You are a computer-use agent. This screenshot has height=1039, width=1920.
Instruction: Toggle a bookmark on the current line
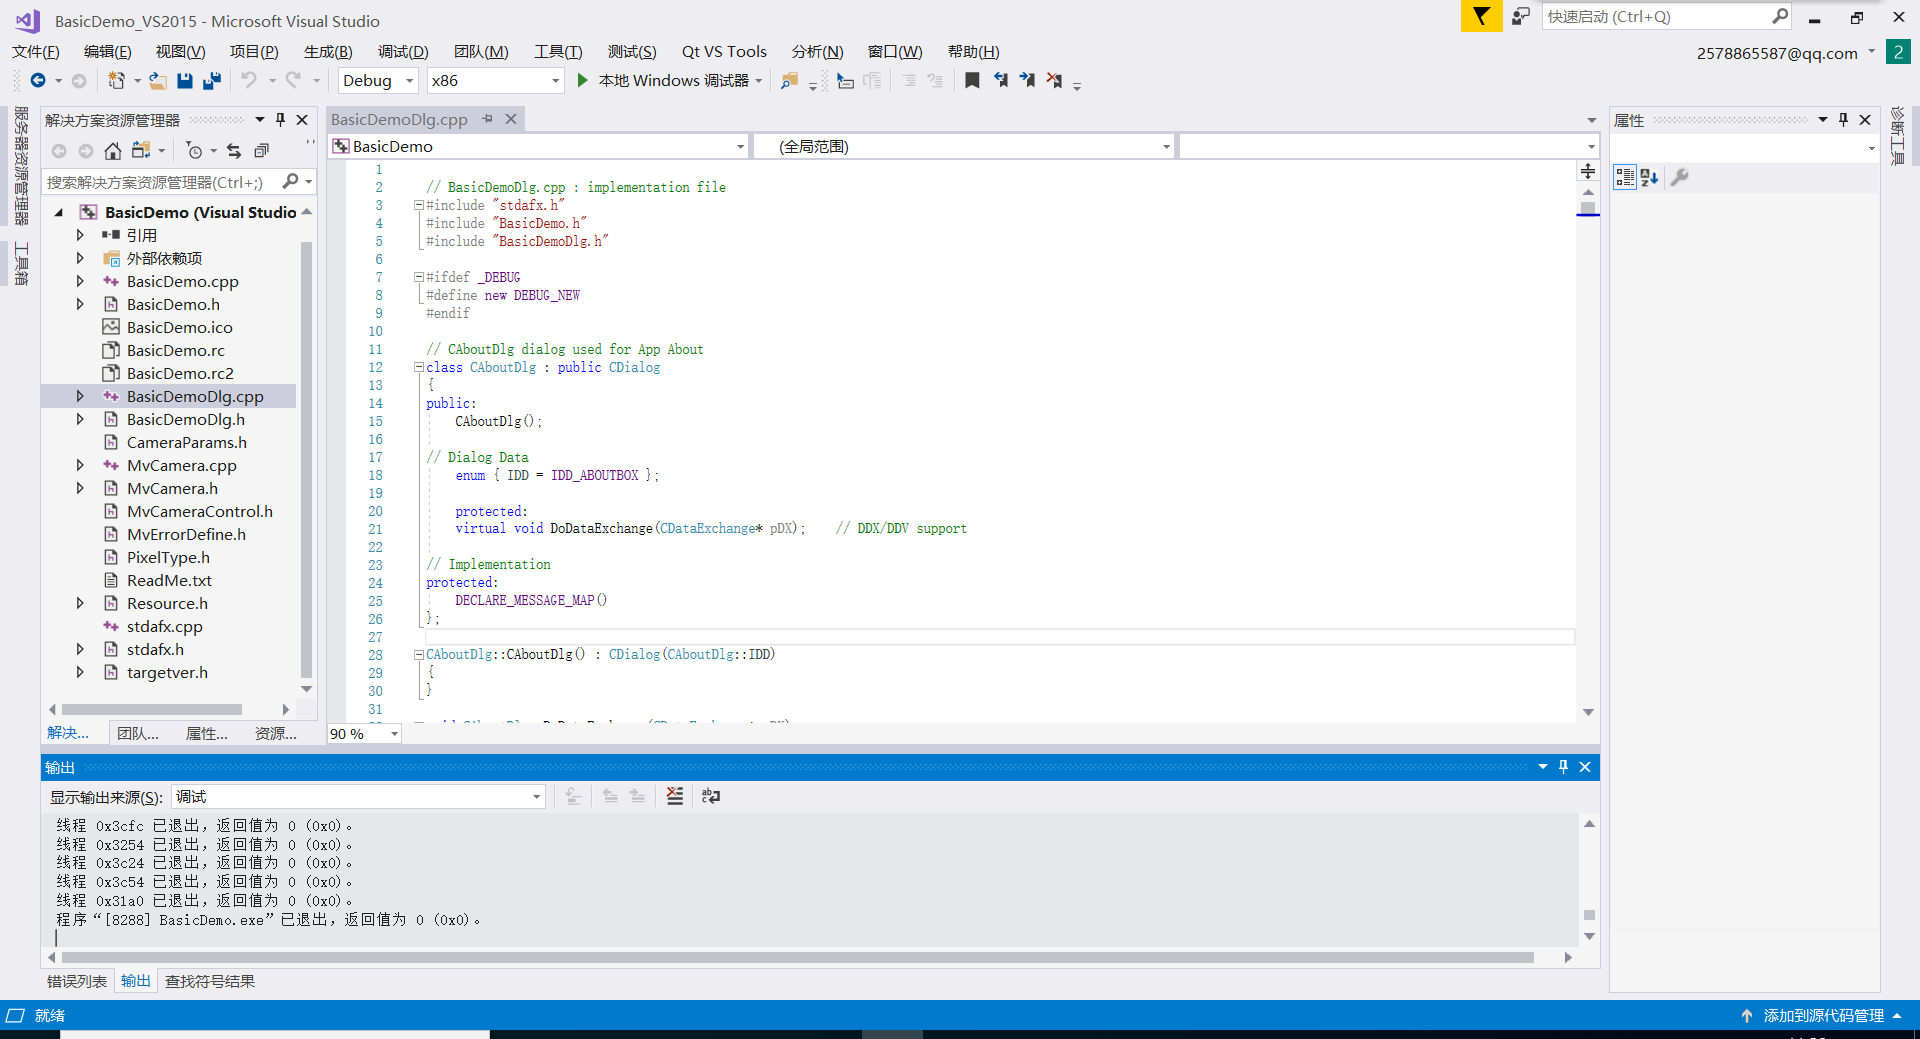coord(971,80)
